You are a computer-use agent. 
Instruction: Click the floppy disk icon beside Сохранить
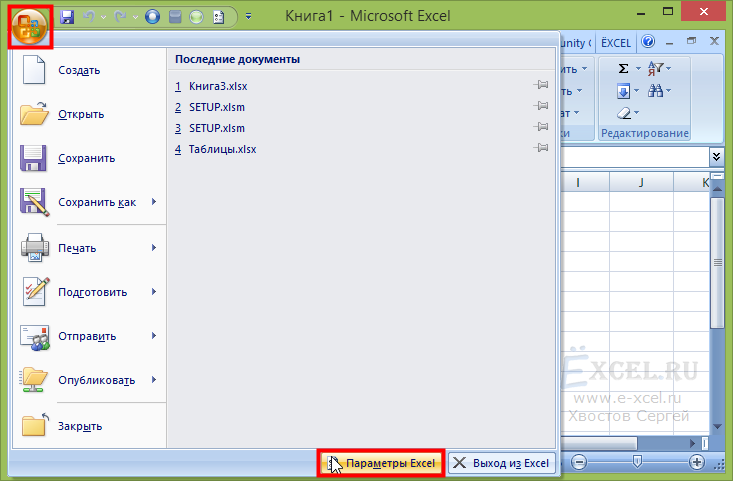tap(33, 158)
